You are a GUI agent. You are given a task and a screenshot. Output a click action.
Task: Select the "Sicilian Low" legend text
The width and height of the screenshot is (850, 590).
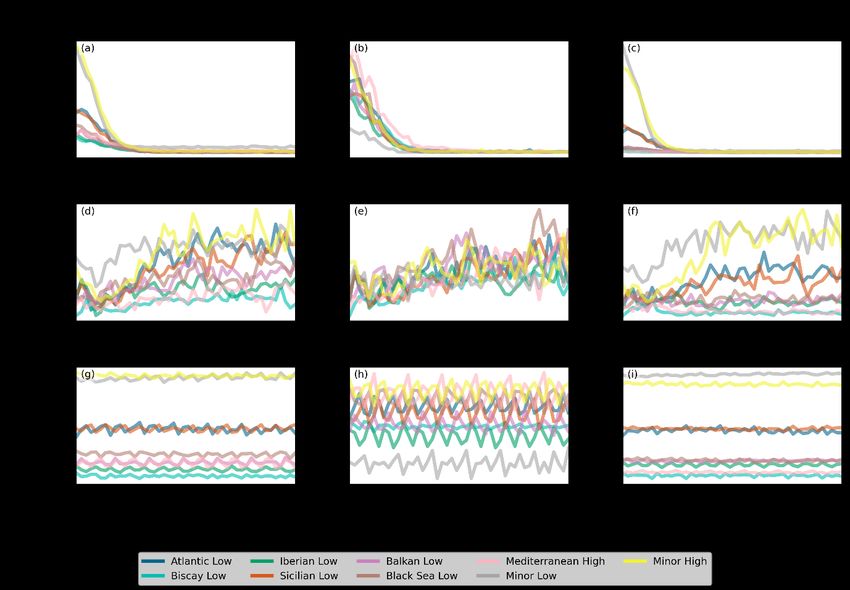click(309, 576)
